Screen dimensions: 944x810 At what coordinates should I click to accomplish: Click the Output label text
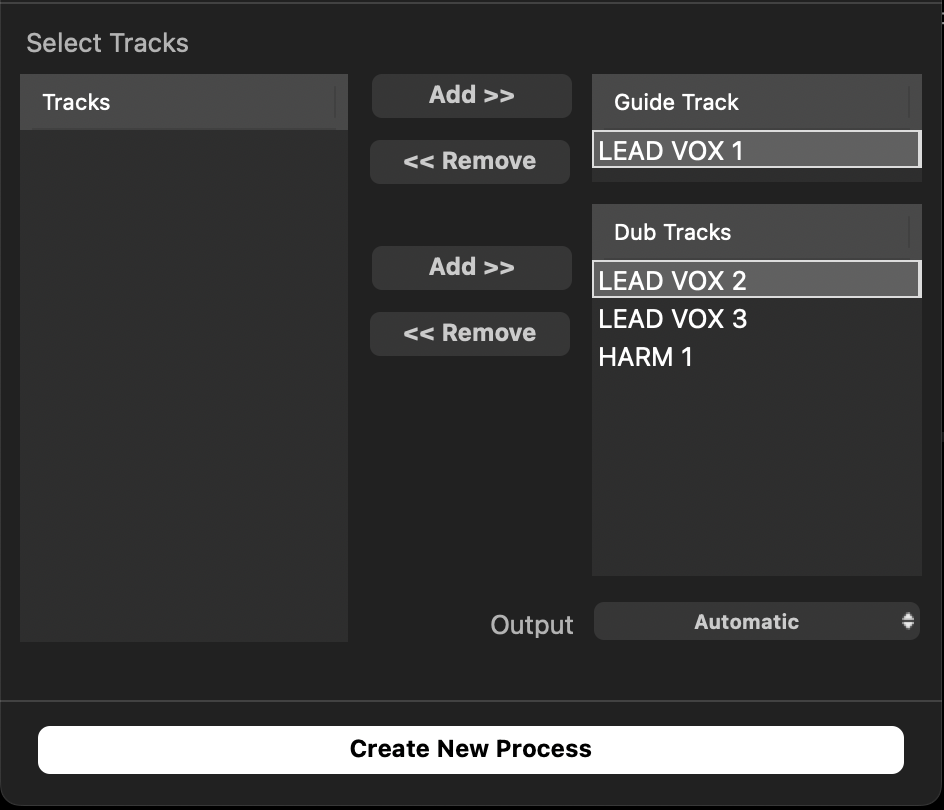532,625
